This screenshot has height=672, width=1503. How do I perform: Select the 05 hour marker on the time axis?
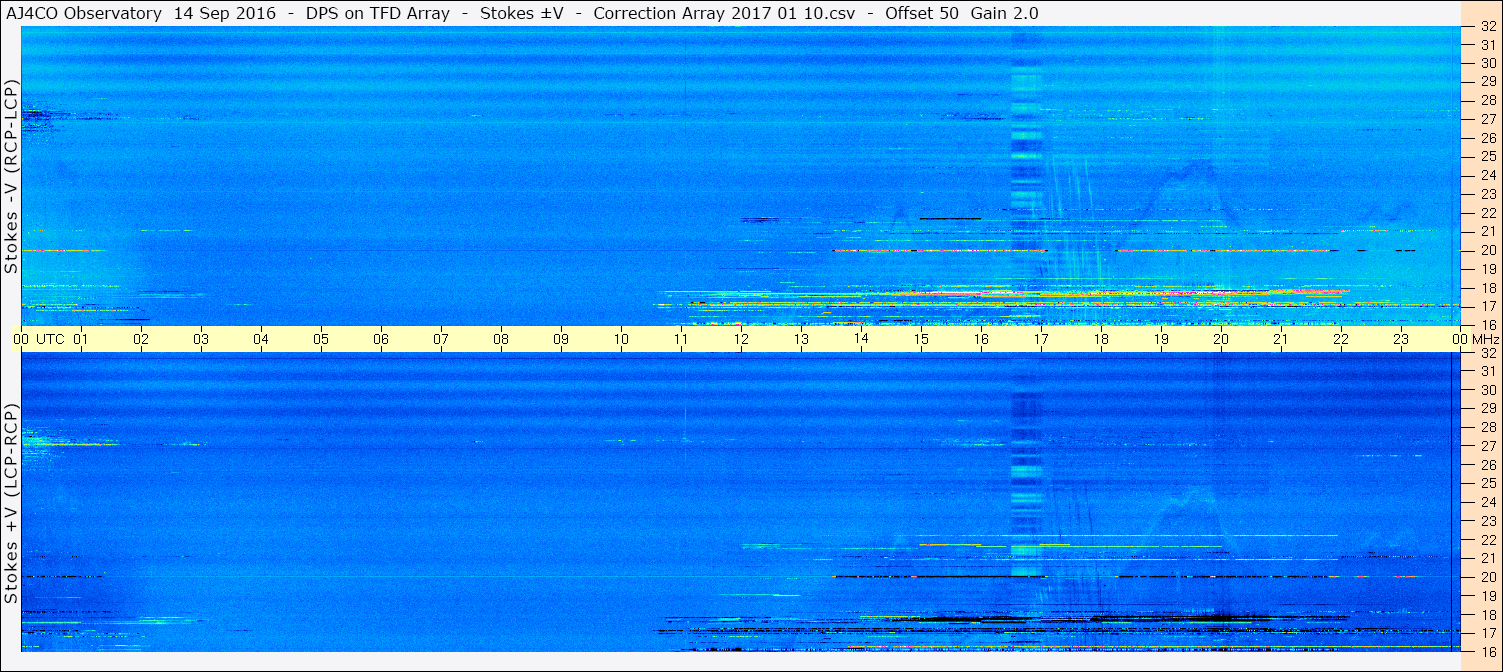[x=321, y=339]
